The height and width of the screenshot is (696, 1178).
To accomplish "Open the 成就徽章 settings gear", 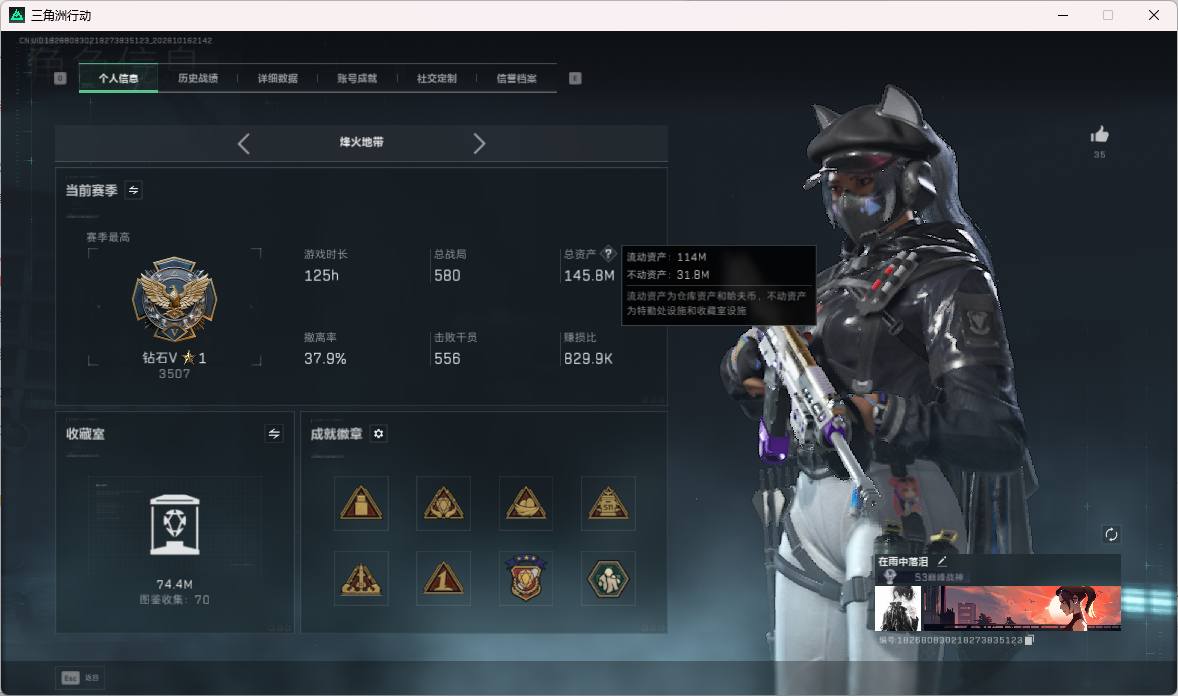I will 379,434.
